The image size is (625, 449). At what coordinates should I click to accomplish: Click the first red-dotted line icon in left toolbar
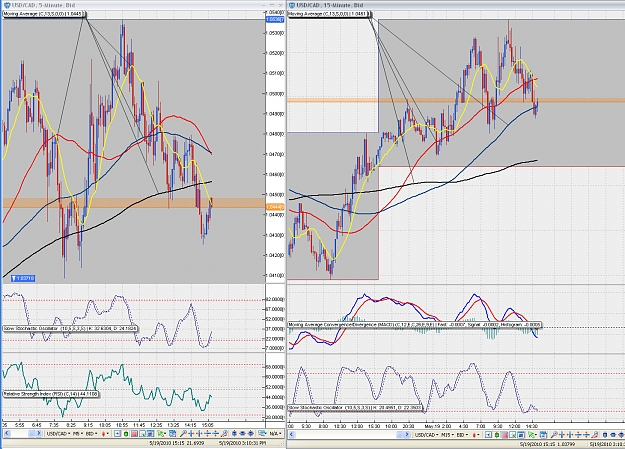[207, 433]
